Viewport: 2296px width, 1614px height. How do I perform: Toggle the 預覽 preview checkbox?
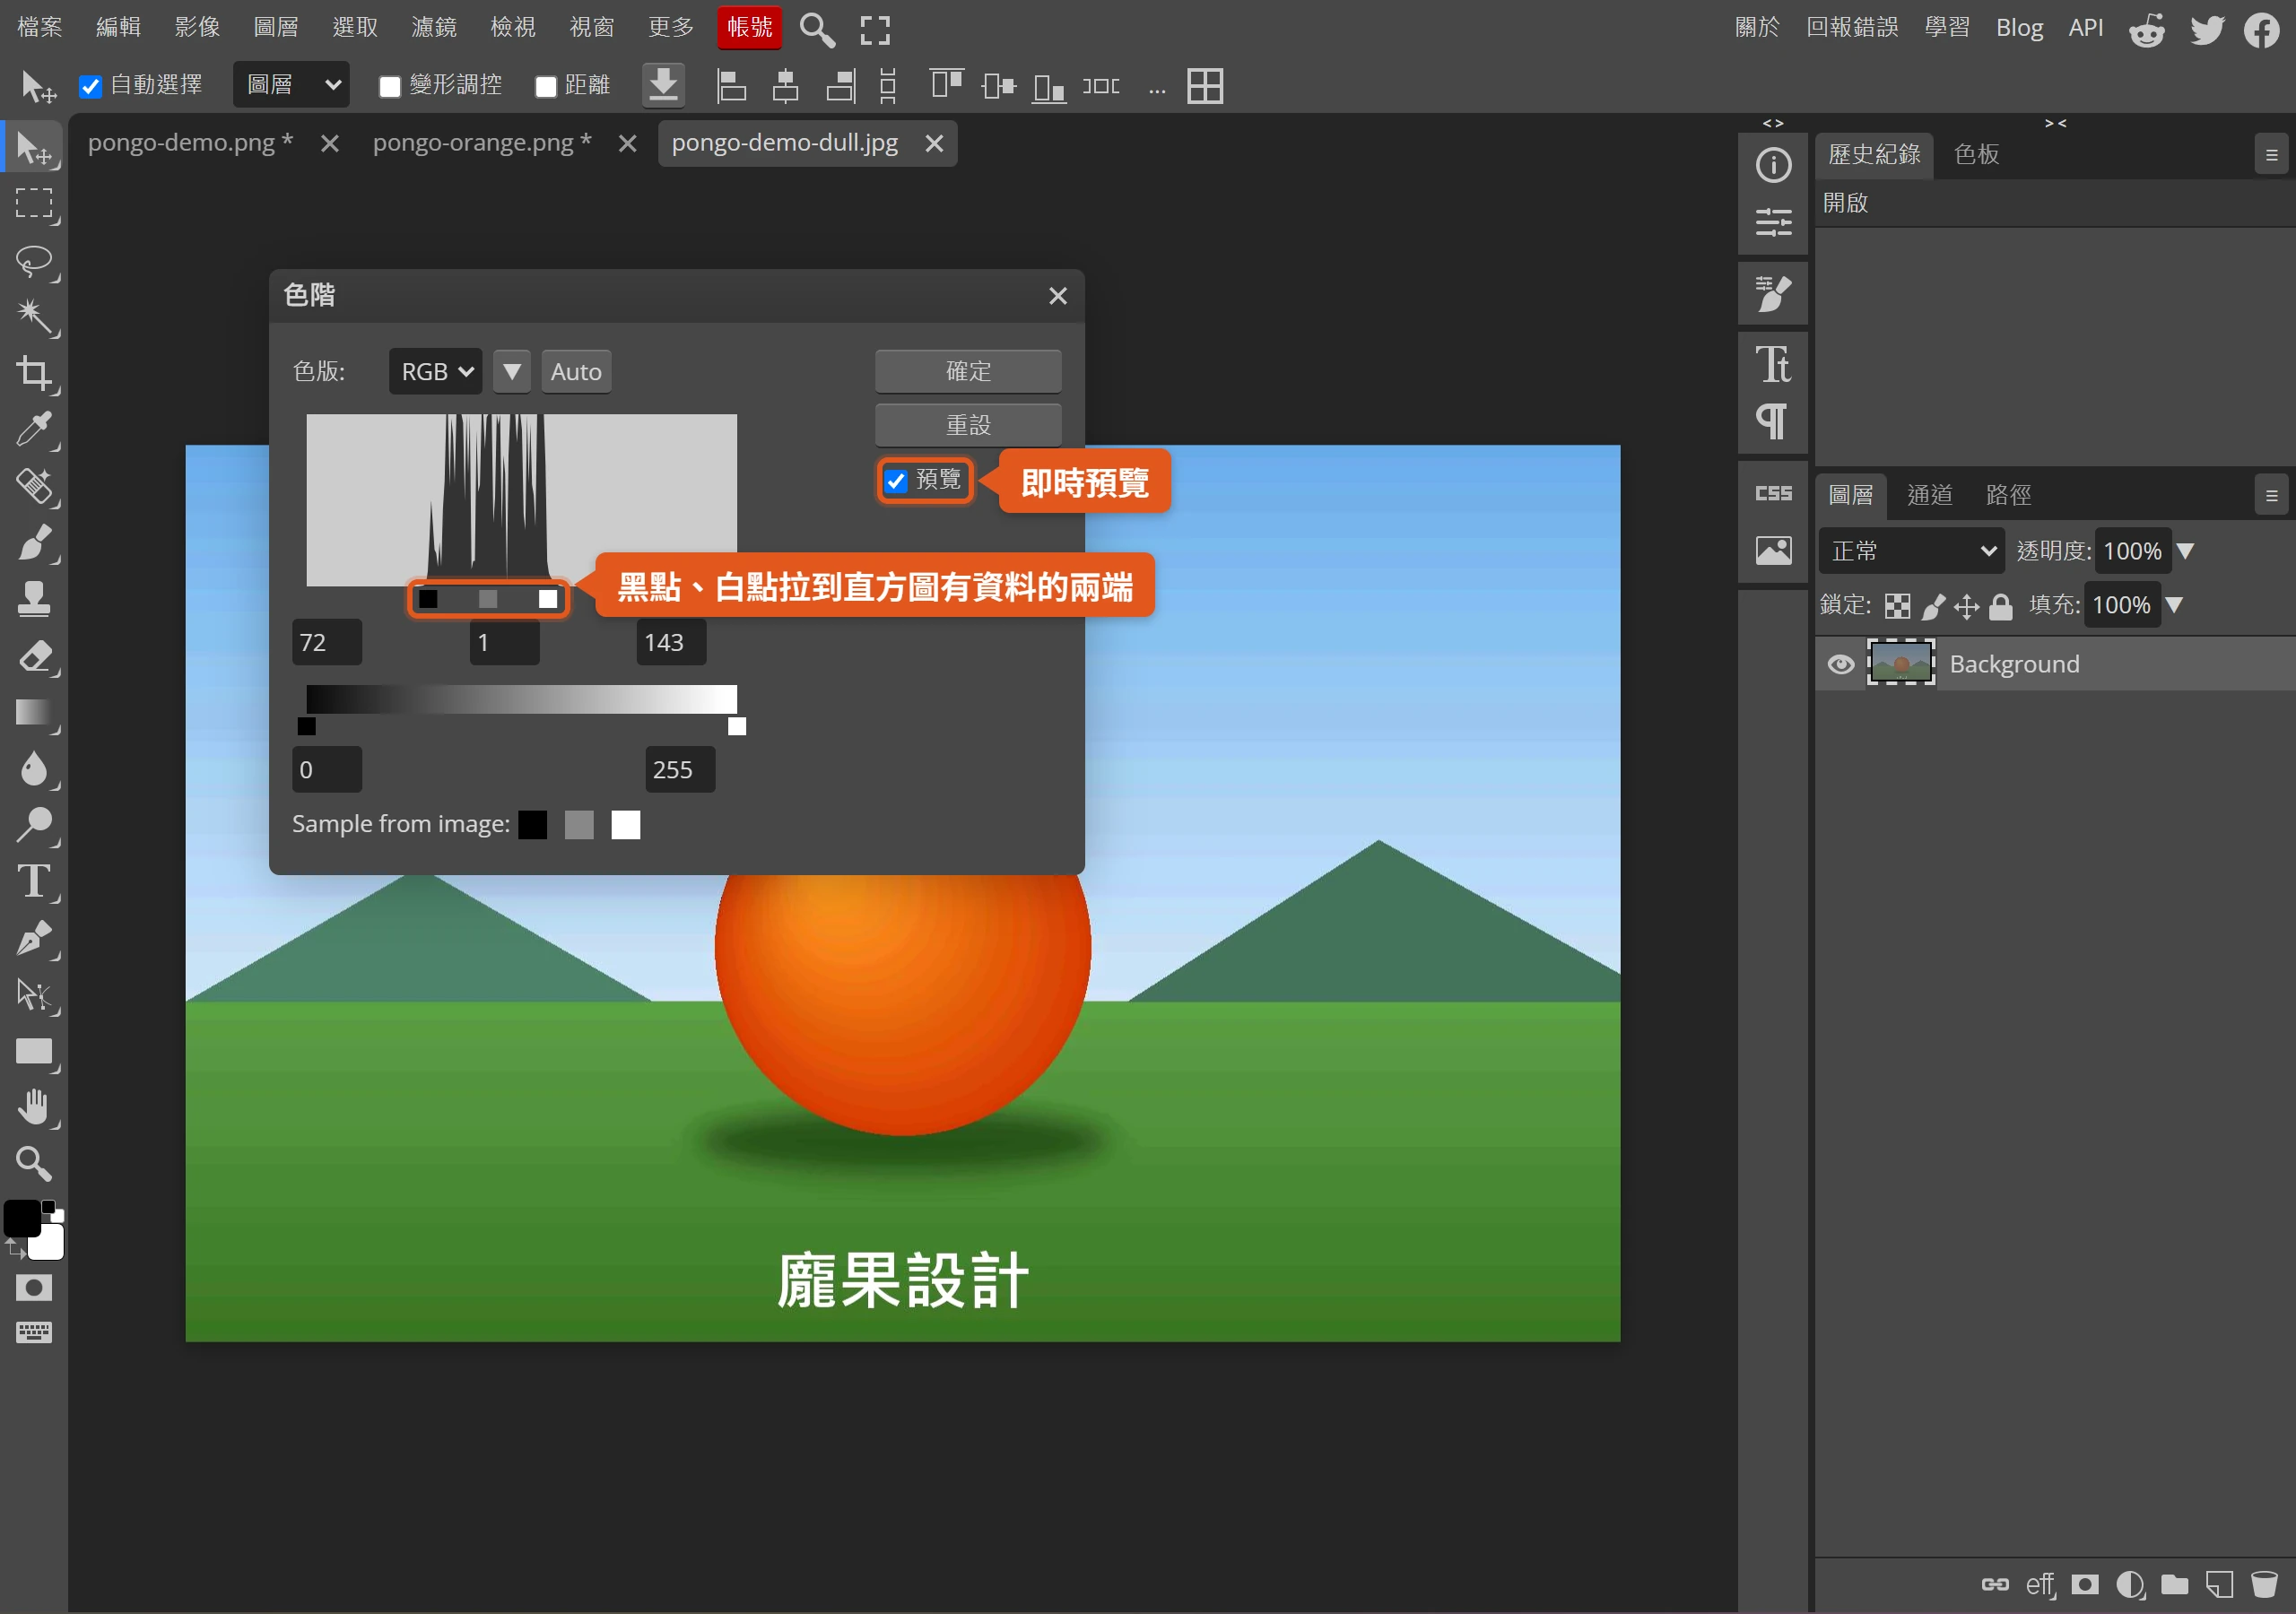pos(896,481)
